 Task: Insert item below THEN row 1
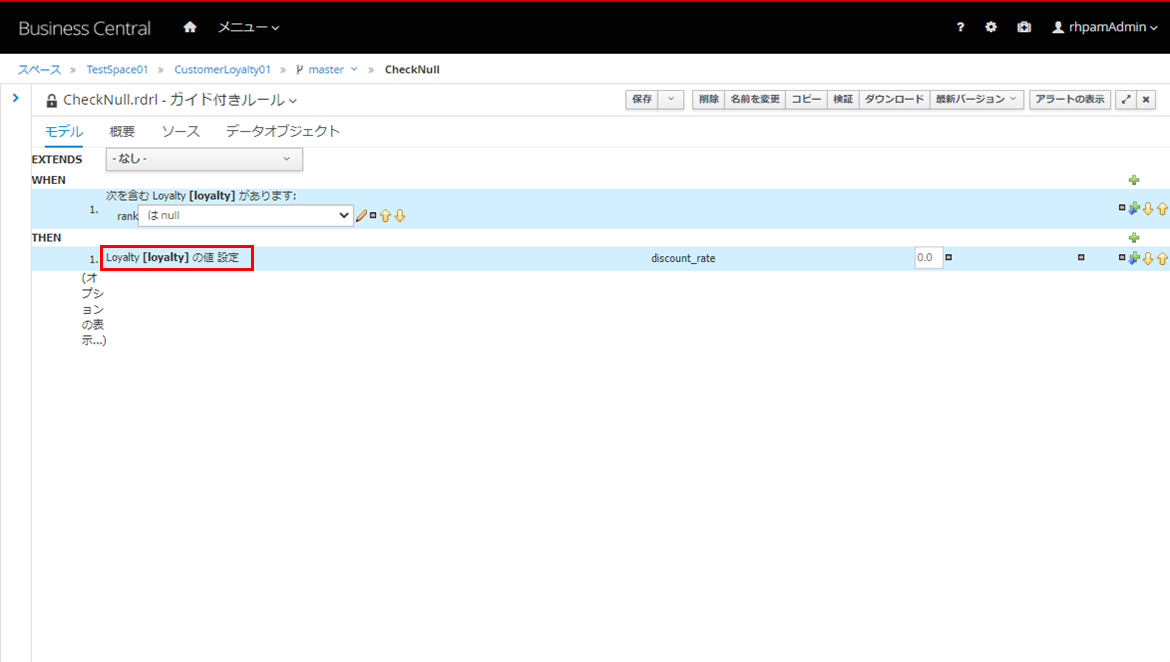1134,257
